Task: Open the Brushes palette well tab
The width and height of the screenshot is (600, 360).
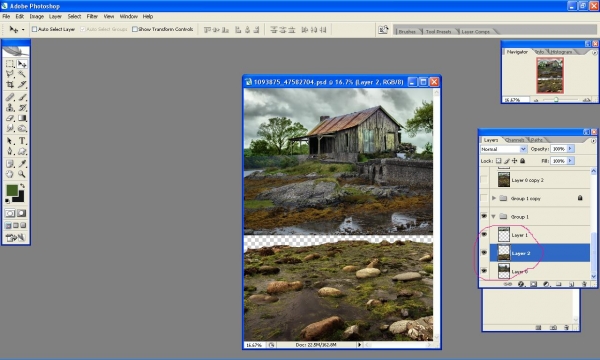Action: [x=407, y=31]
